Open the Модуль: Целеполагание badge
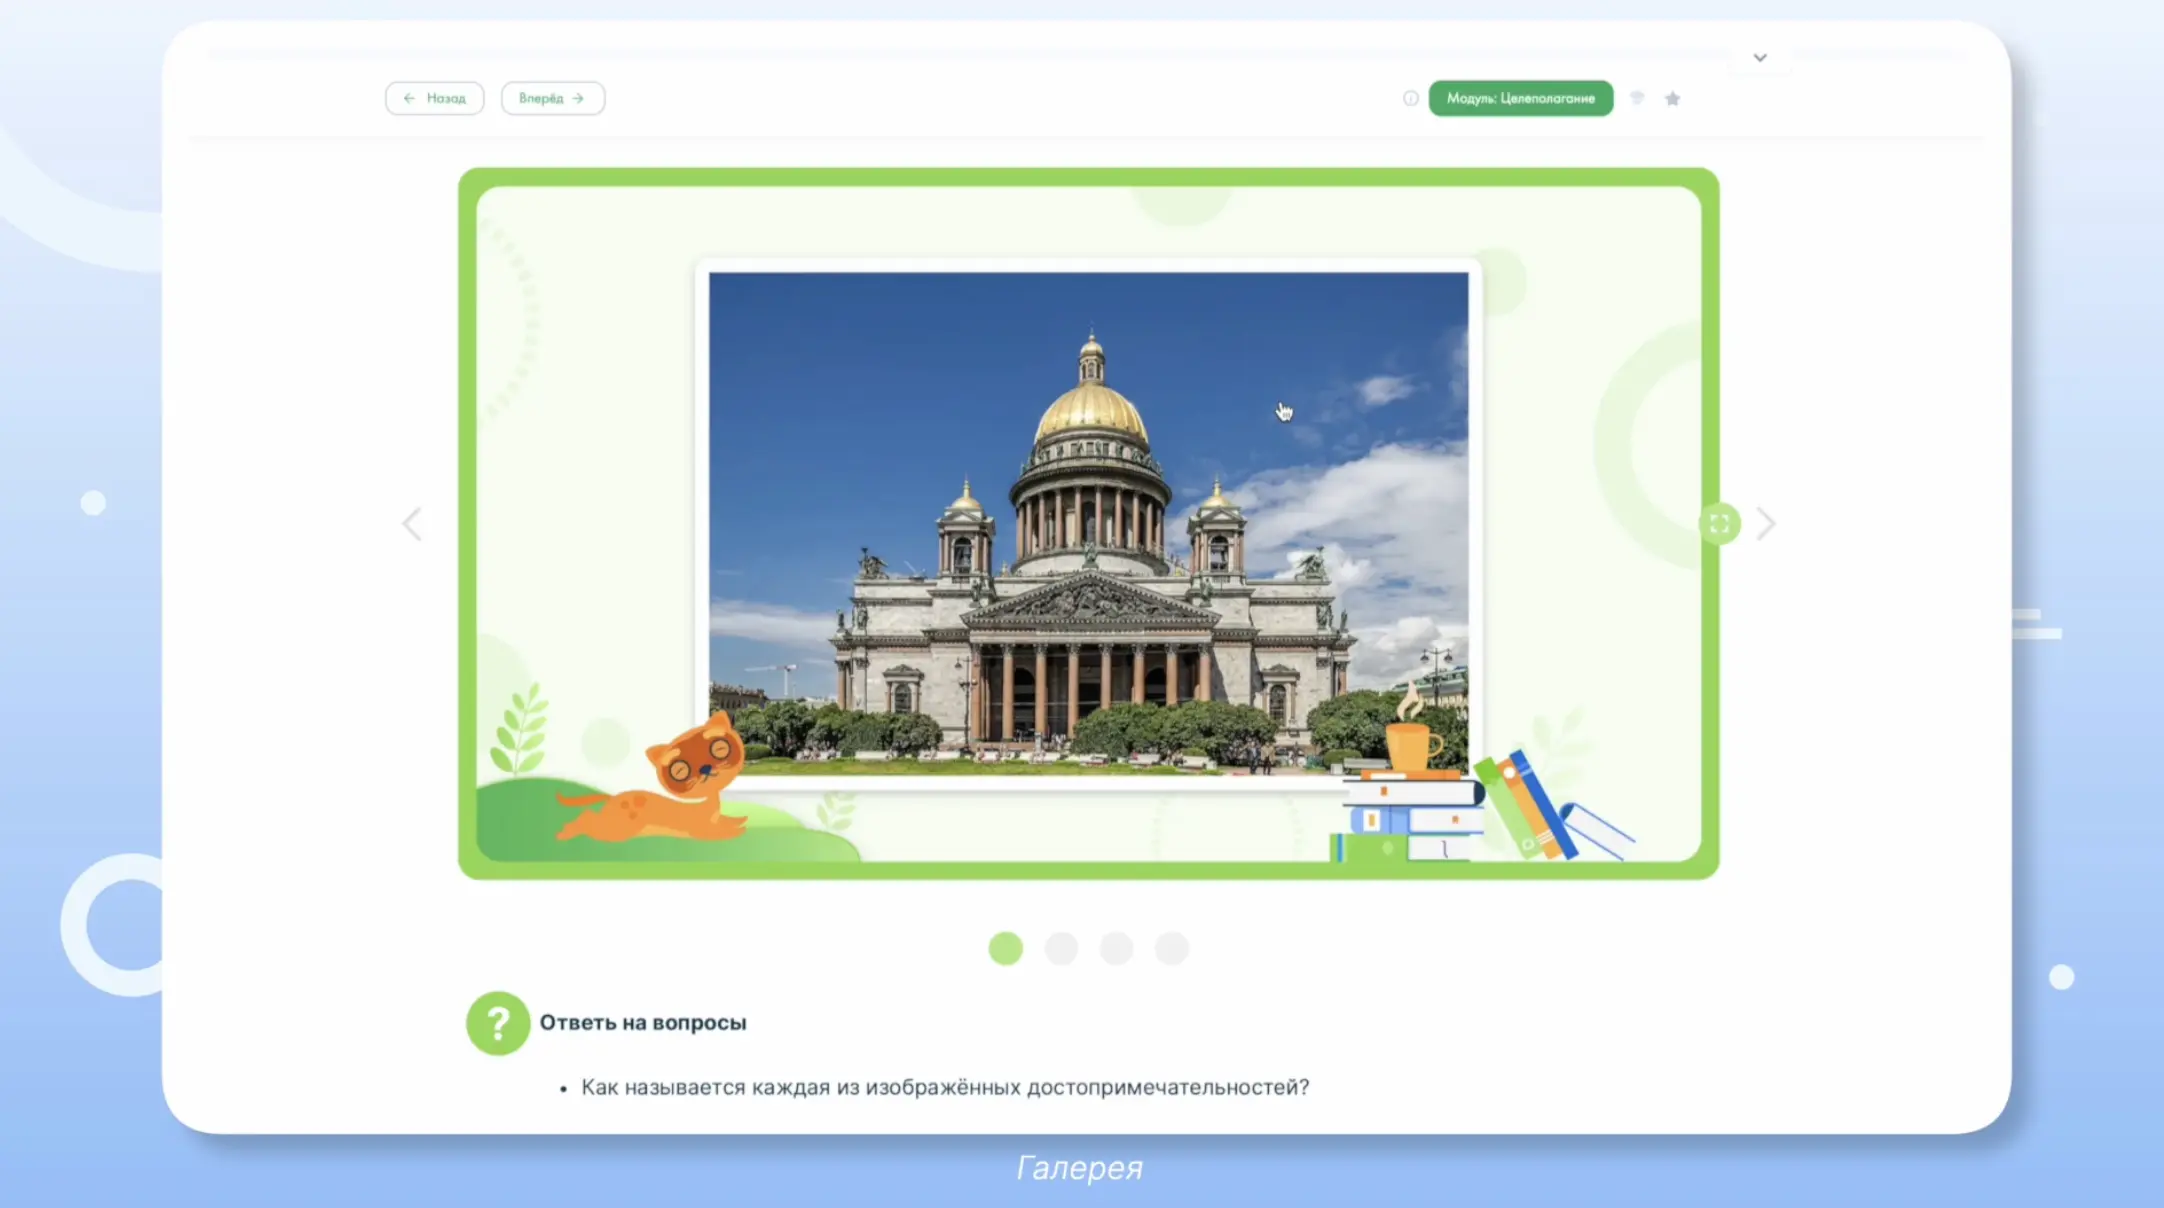The width and height of the screenshot is (2164, 1208). [x=1521, y=98]
